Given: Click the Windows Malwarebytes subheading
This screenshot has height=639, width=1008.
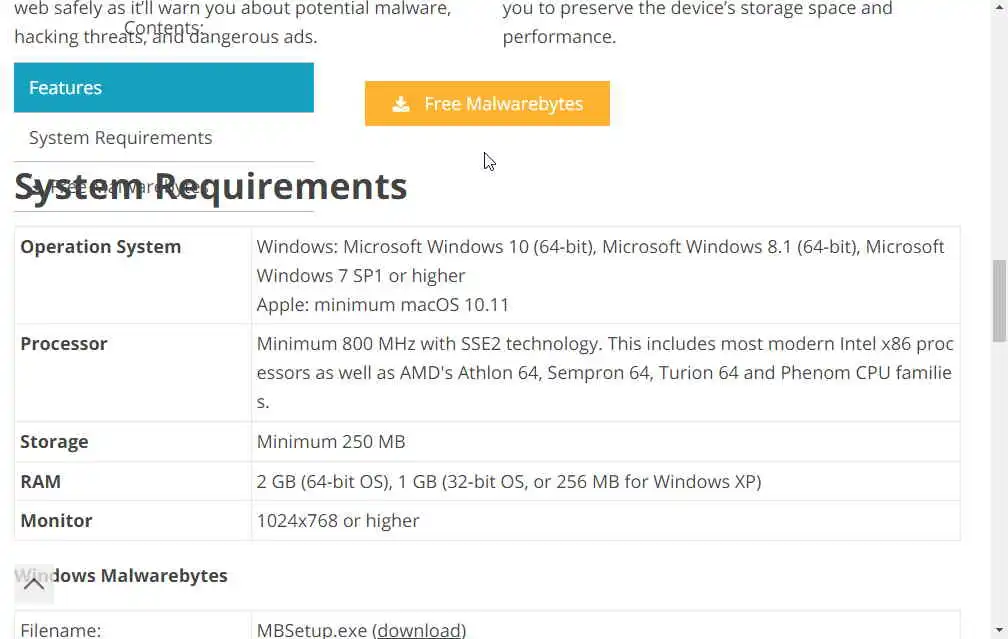Looking at the screenshot, I should click(140, 576).
